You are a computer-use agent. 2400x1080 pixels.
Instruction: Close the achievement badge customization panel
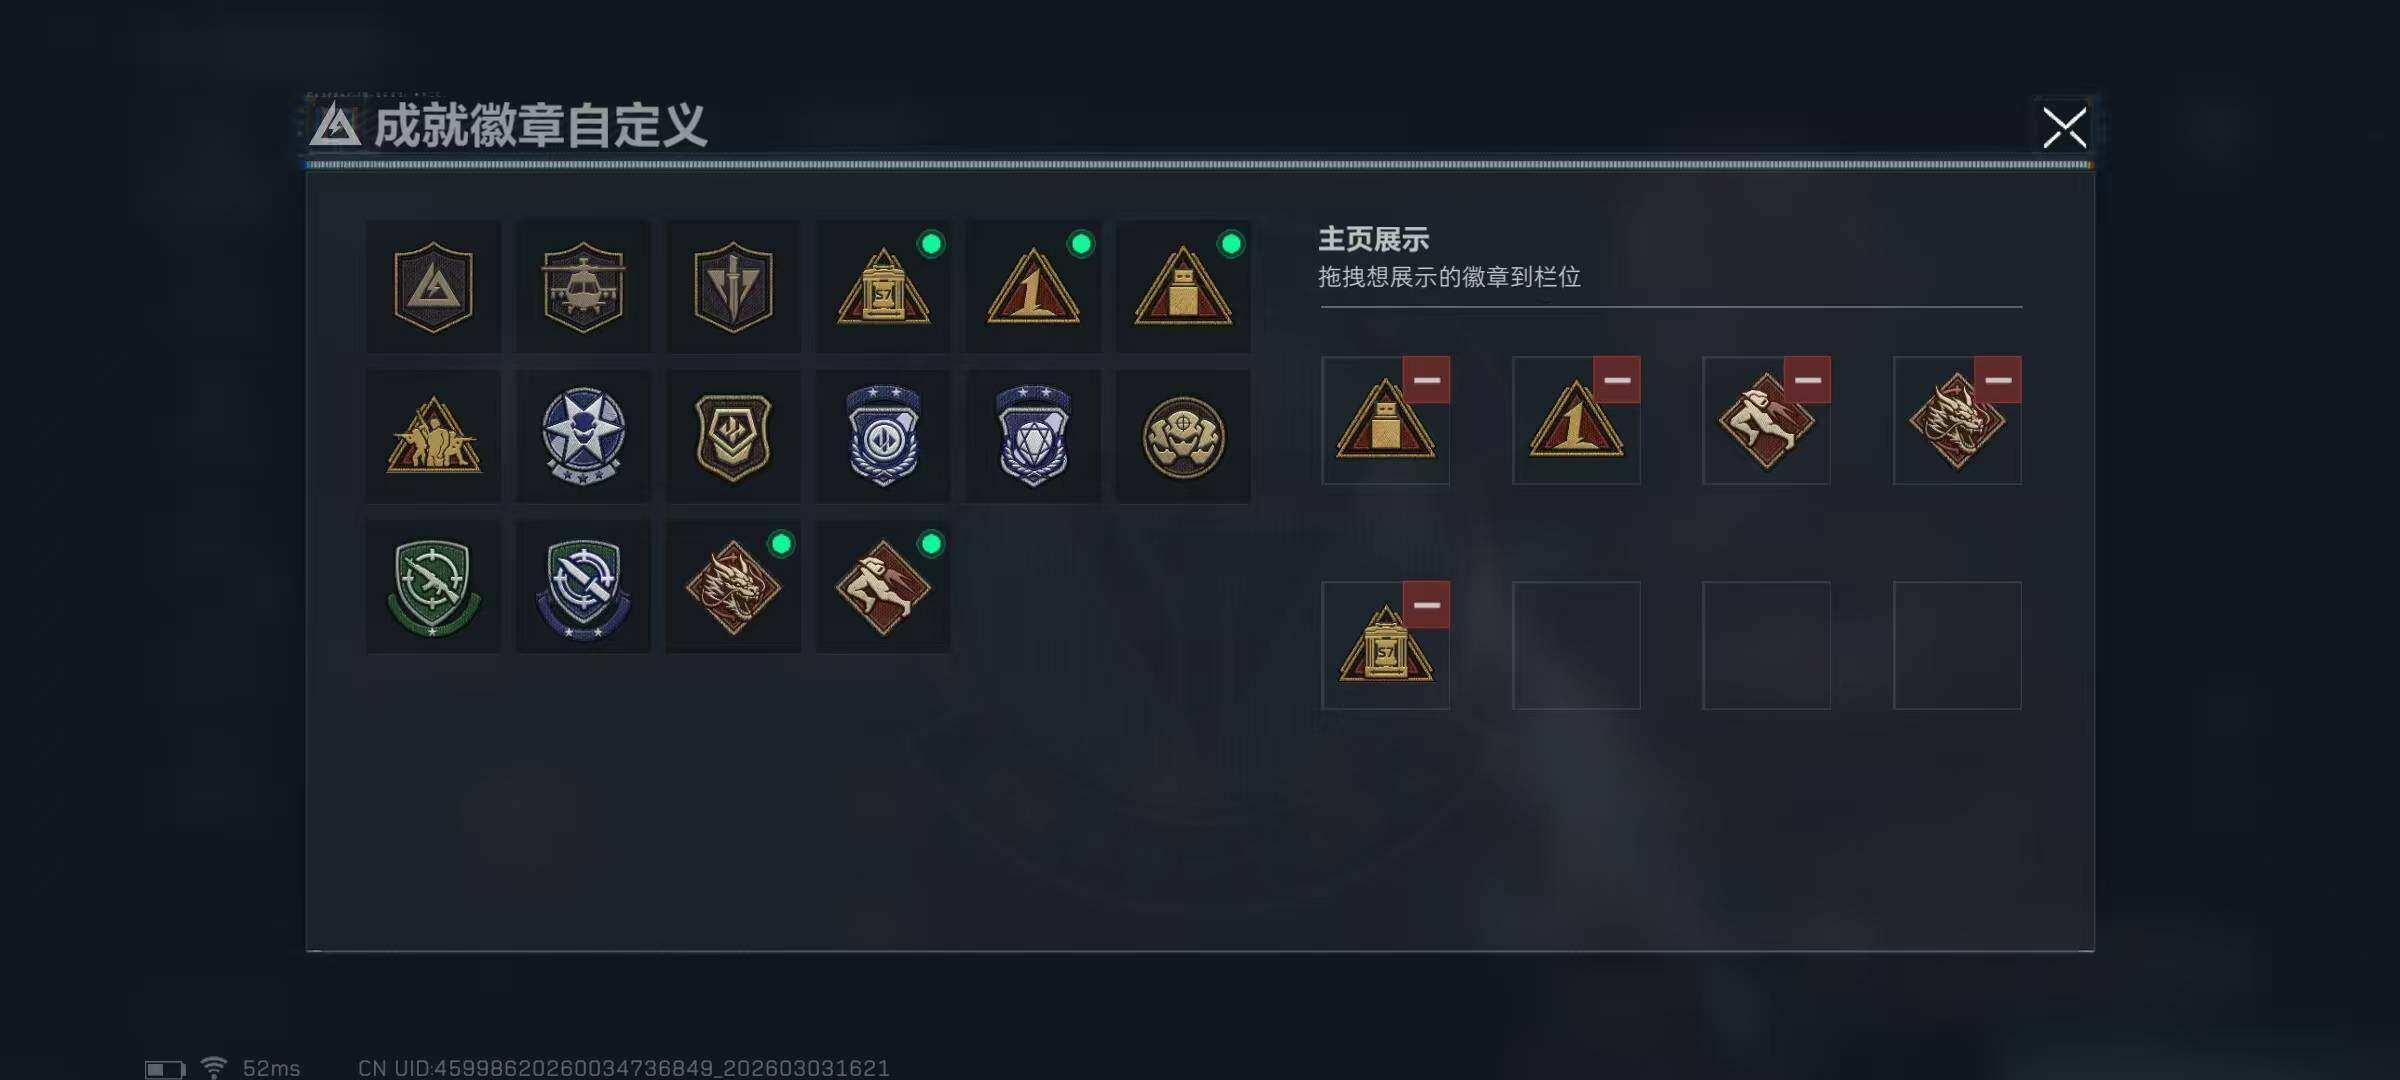point(2064,128)
